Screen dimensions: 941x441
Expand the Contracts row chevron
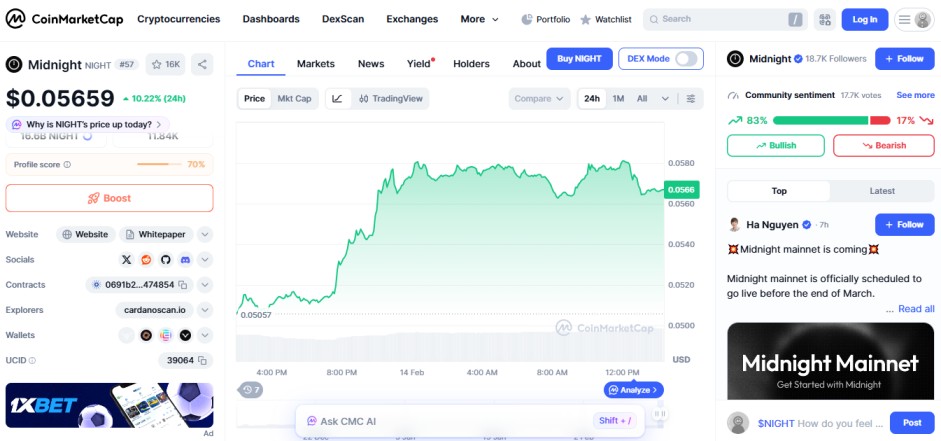tap(205, 285)
